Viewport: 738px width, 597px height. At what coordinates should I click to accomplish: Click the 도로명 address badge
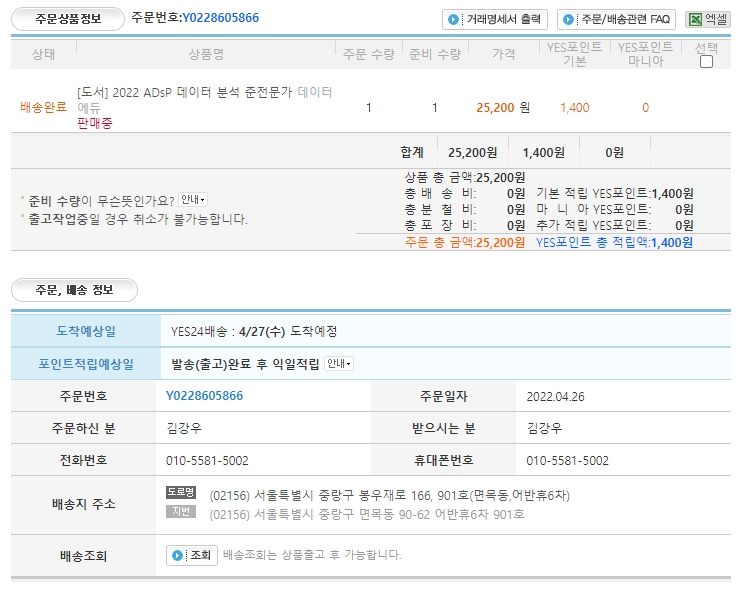181,493
